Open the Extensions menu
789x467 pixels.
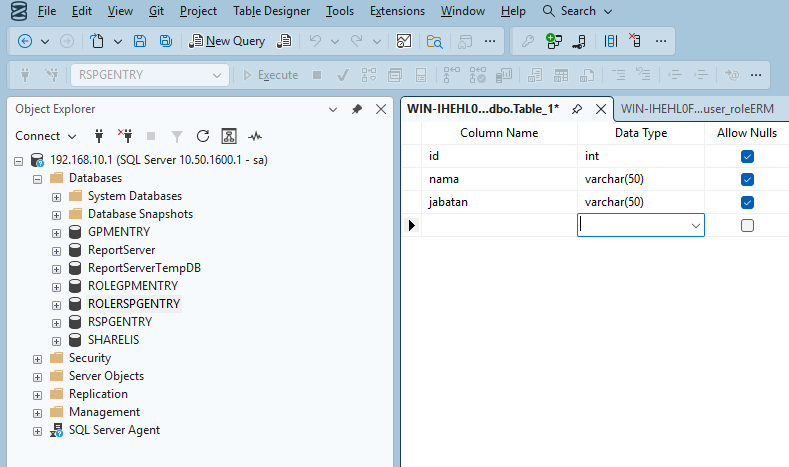click(x=397, y=11)
